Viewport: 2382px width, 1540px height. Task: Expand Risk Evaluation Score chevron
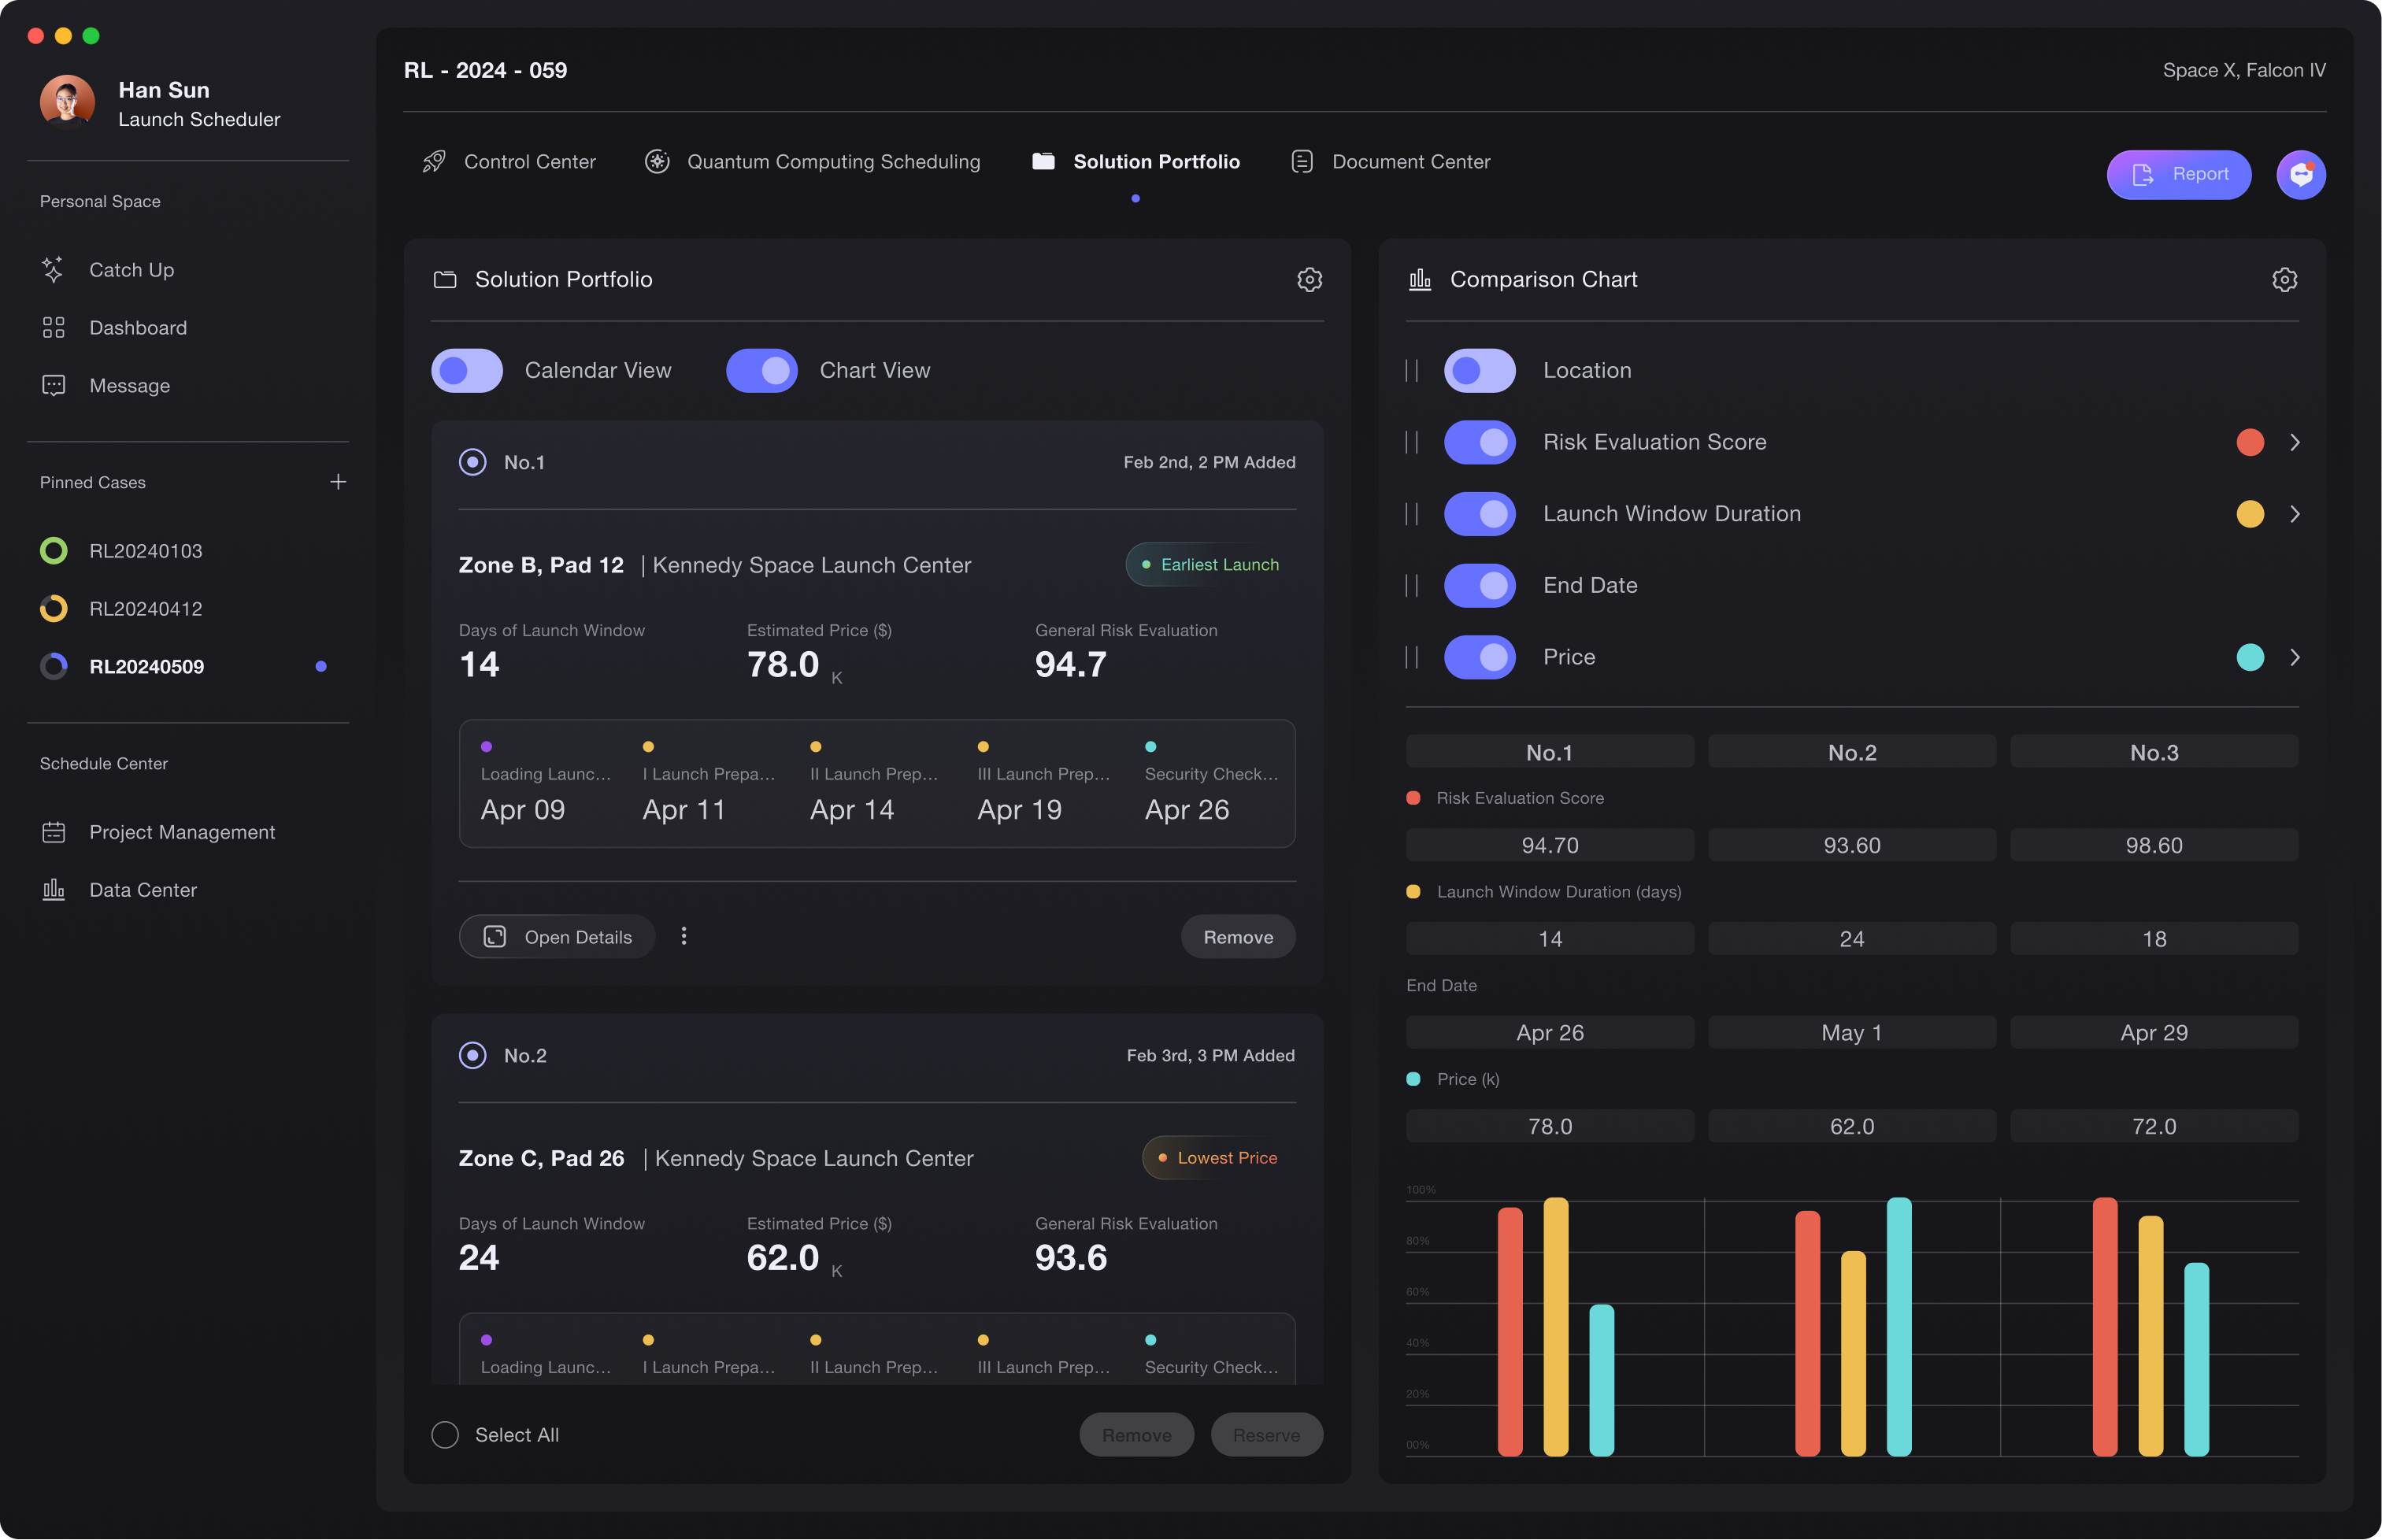point(2295,442)
